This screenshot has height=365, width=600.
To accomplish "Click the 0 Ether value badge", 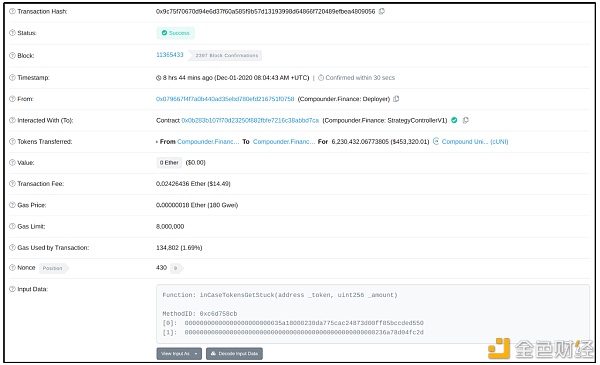I will (169, 163).
